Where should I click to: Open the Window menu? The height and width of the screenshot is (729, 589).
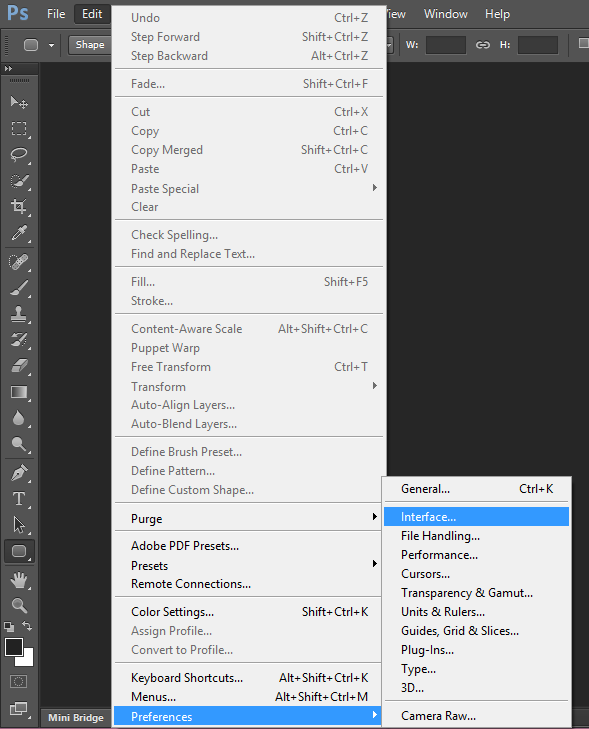tap(445, 14)
